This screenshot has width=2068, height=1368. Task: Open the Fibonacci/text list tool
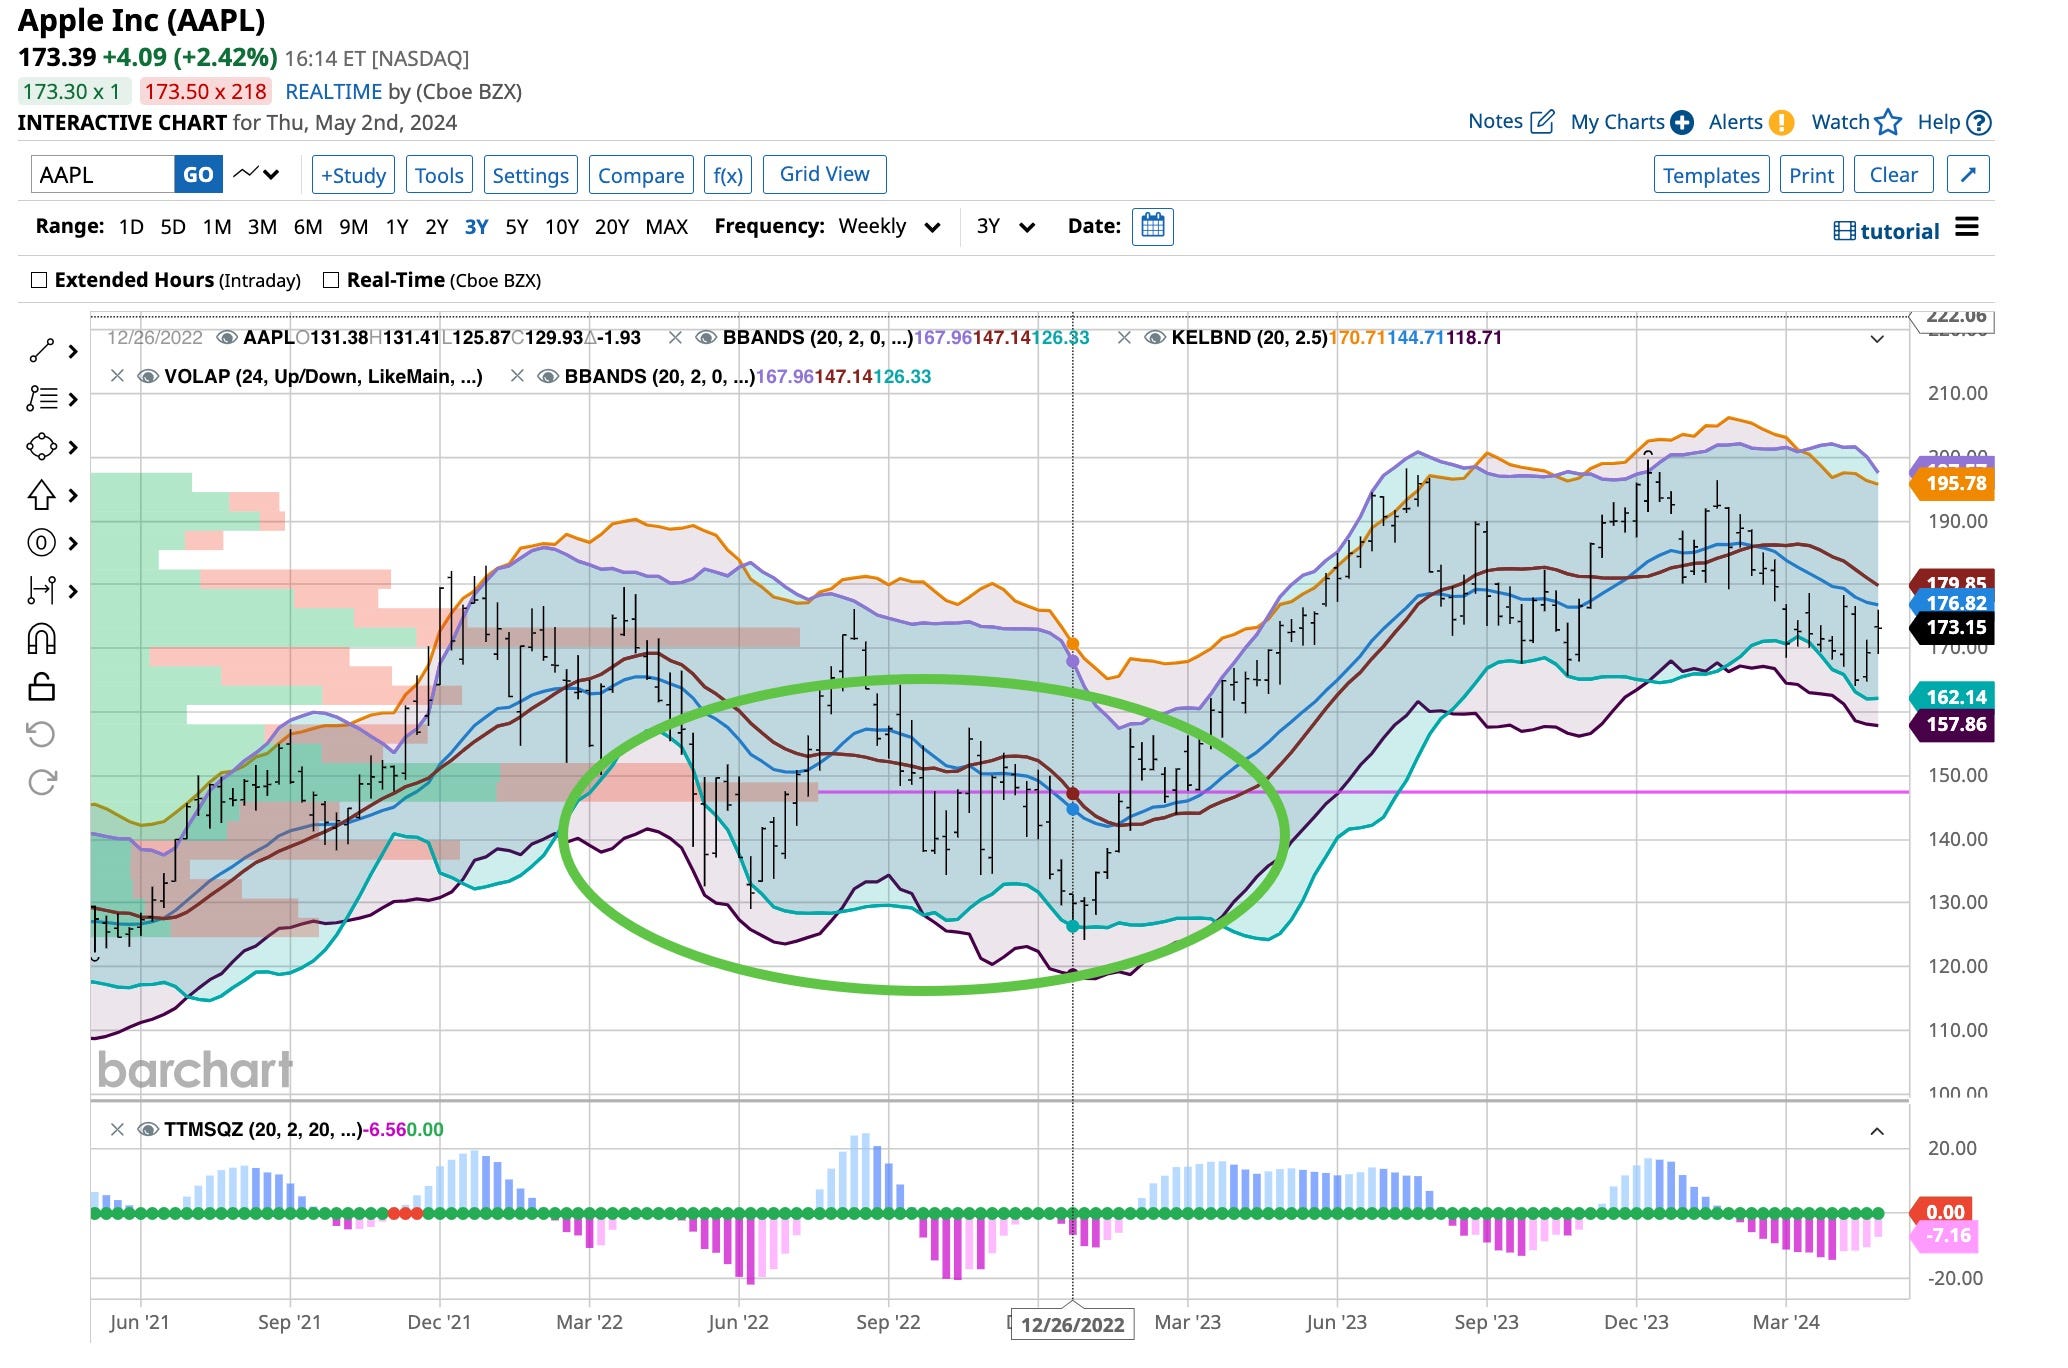click(x=41, y=399)
